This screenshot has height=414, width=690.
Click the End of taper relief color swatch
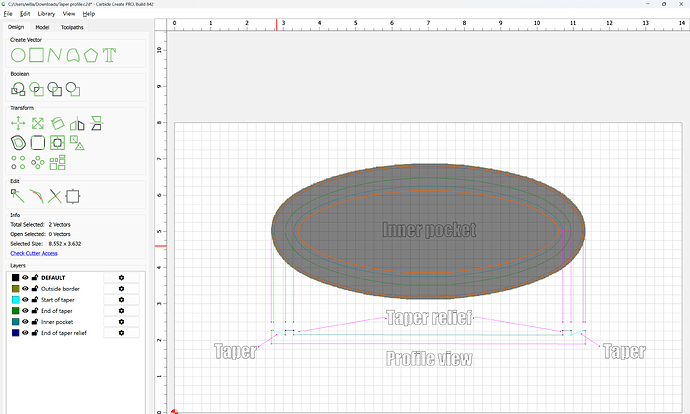15,333
